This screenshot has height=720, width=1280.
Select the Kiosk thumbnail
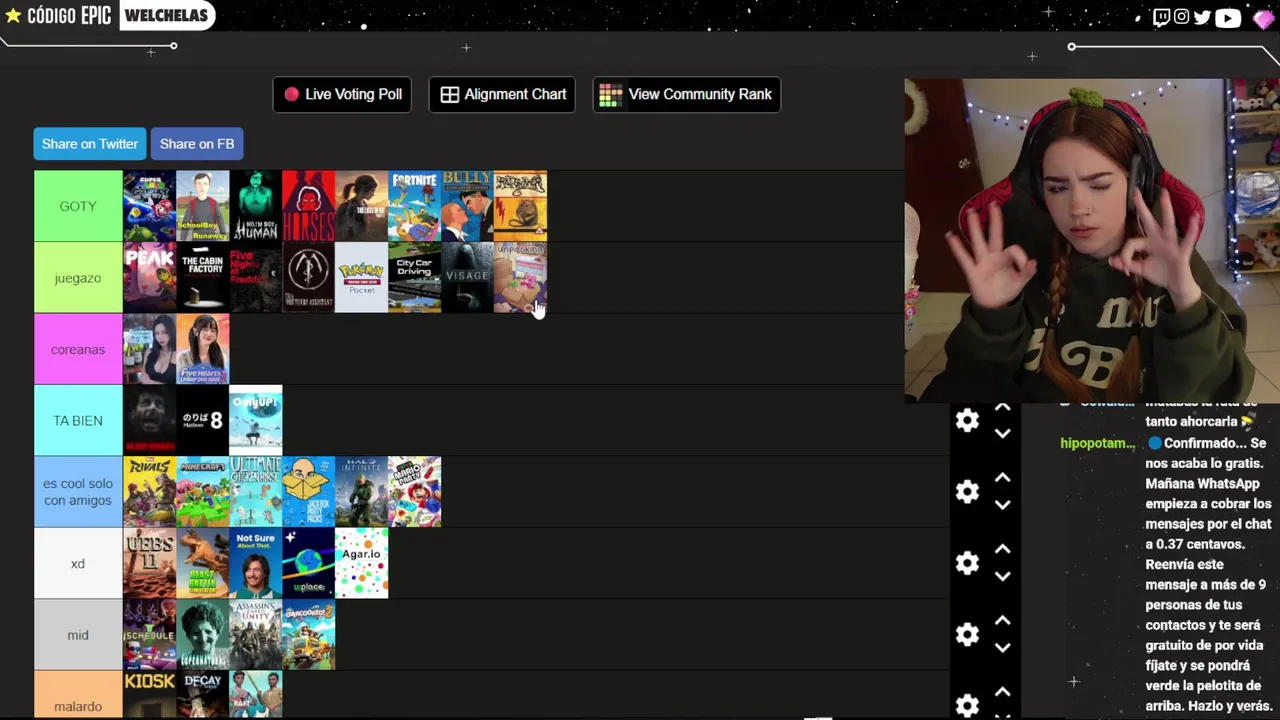point(149,695)
